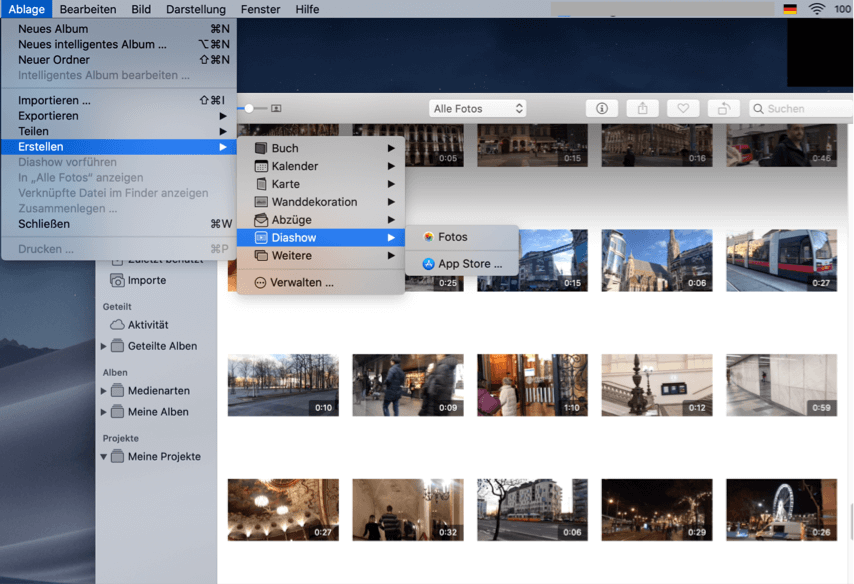Click the Wi-Fi icon in the menu bar
Image resolution: width=854 pixels, height=584 pixels.
coord(817,9)
